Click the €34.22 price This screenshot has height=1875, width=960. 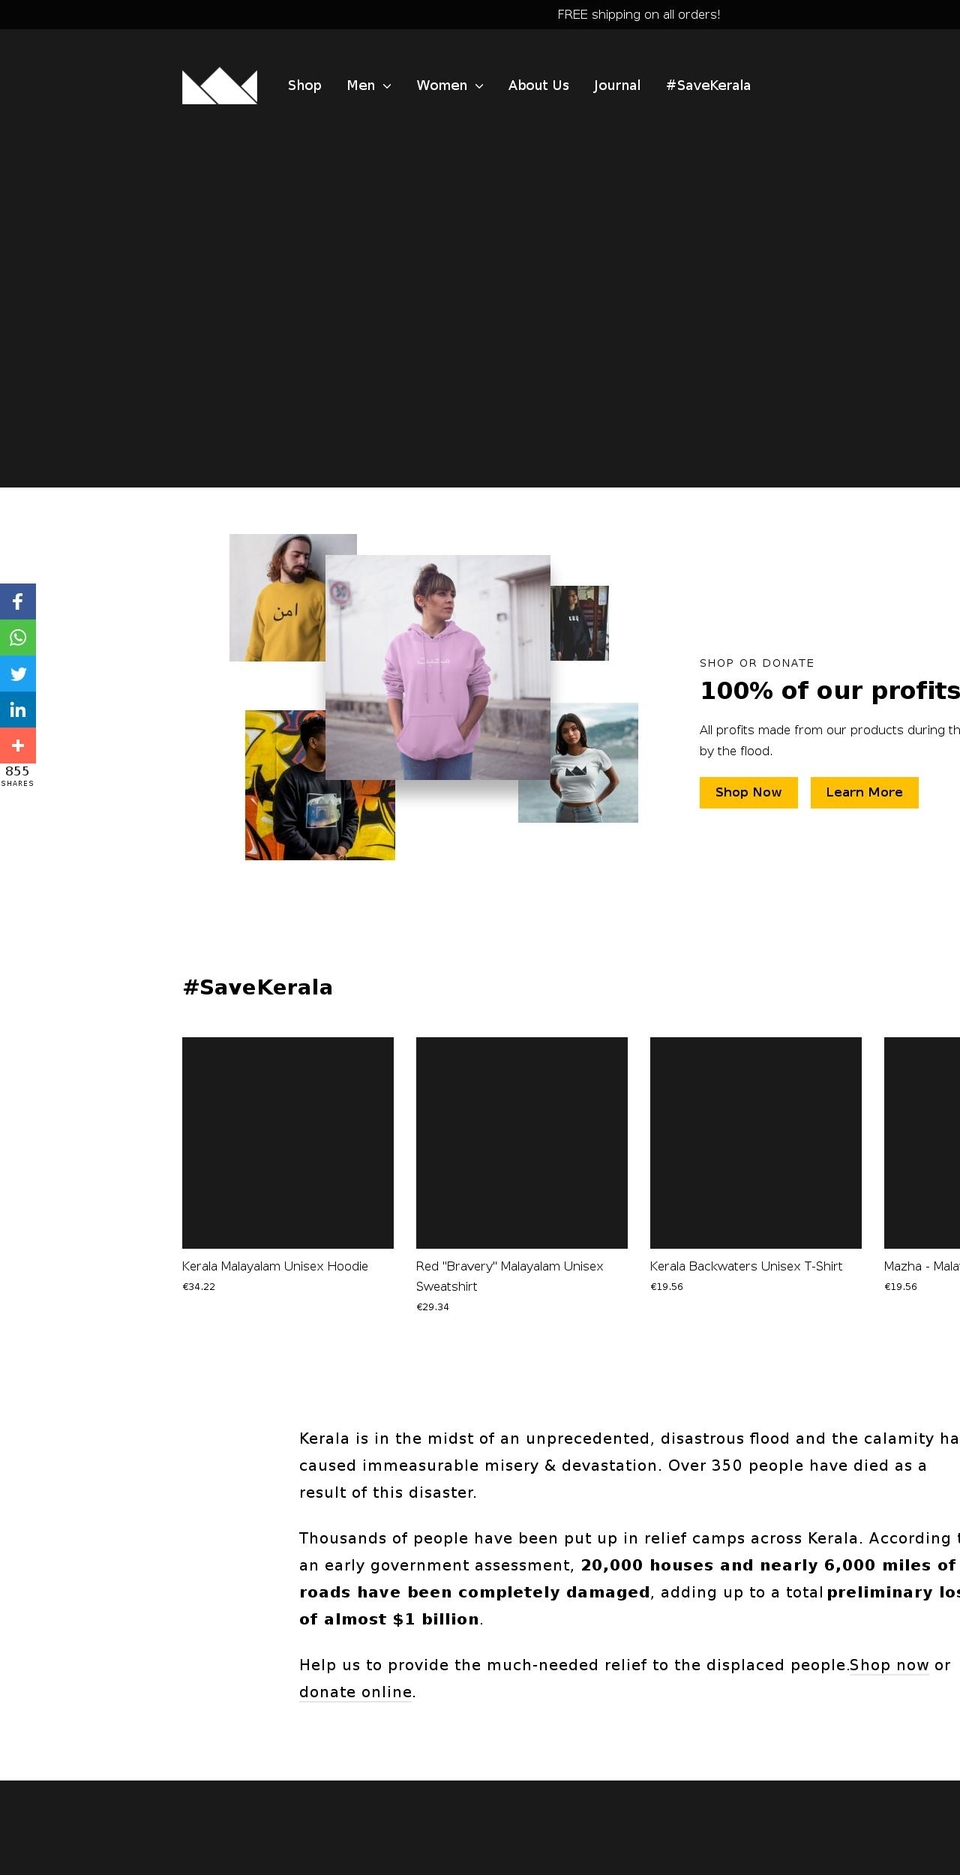coord(198,1287)
